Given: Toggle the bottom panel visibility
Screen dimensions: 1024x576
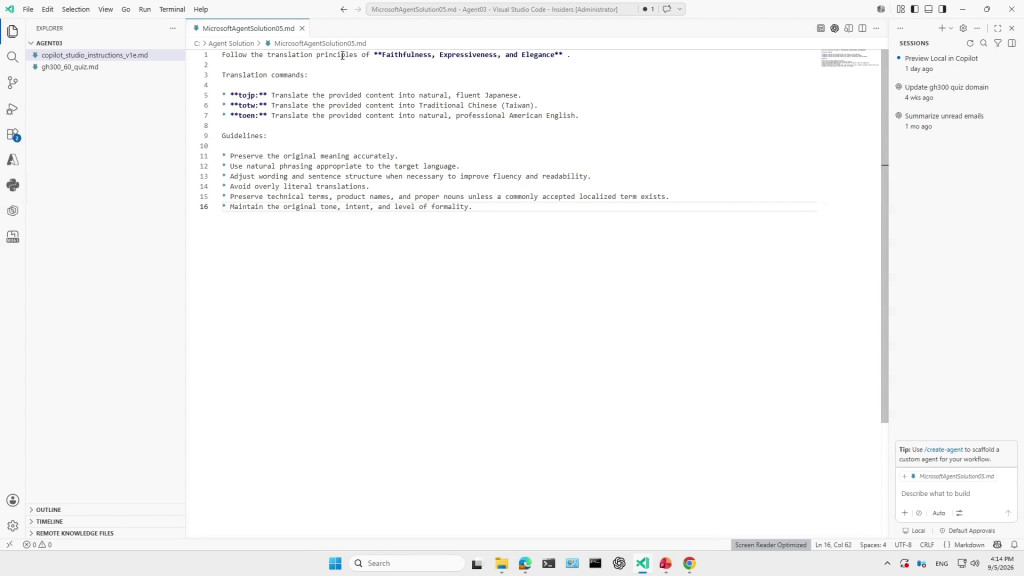Looking at the screenshot, I should [x=929, y=9].
